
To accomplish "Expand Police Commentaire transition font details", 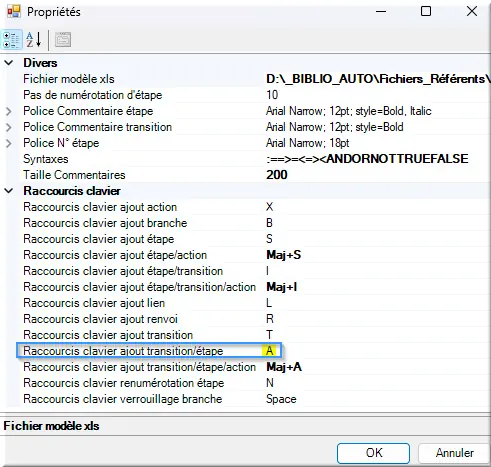I will 9,127.
